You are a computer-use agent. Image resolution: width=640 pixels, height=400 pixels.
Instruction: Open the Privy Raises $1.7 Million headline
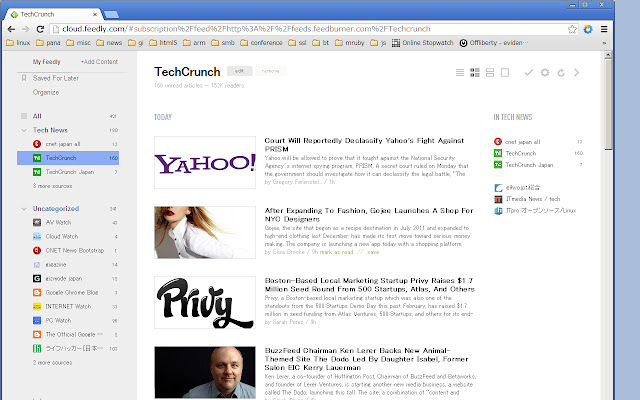coord(369,284)
